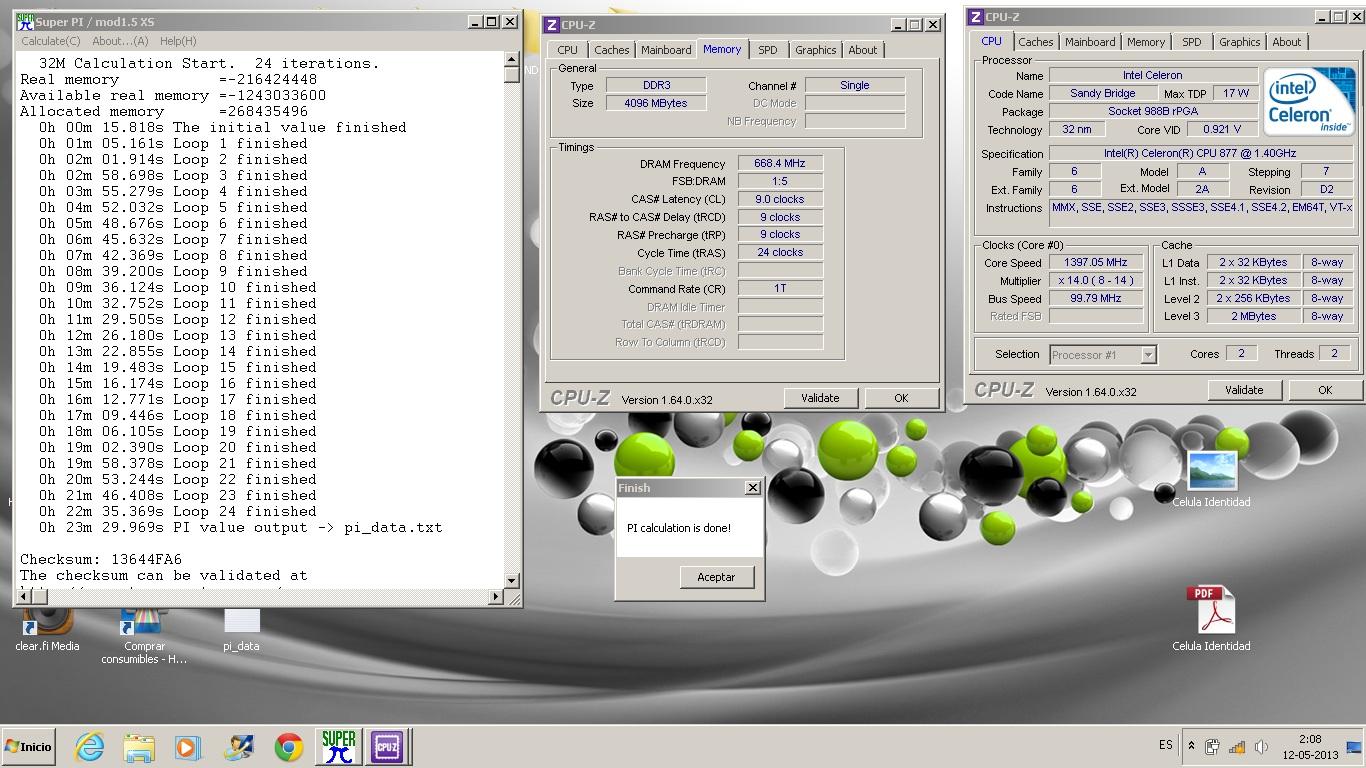Click the Intel Celeron logo
Viewport: 1366px width, 768px height.
click(x=1309, y=102)
